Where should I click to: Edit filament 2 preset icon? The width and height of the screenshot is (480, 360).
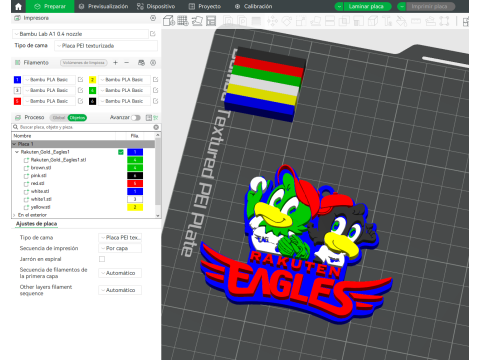pos(155,79)
